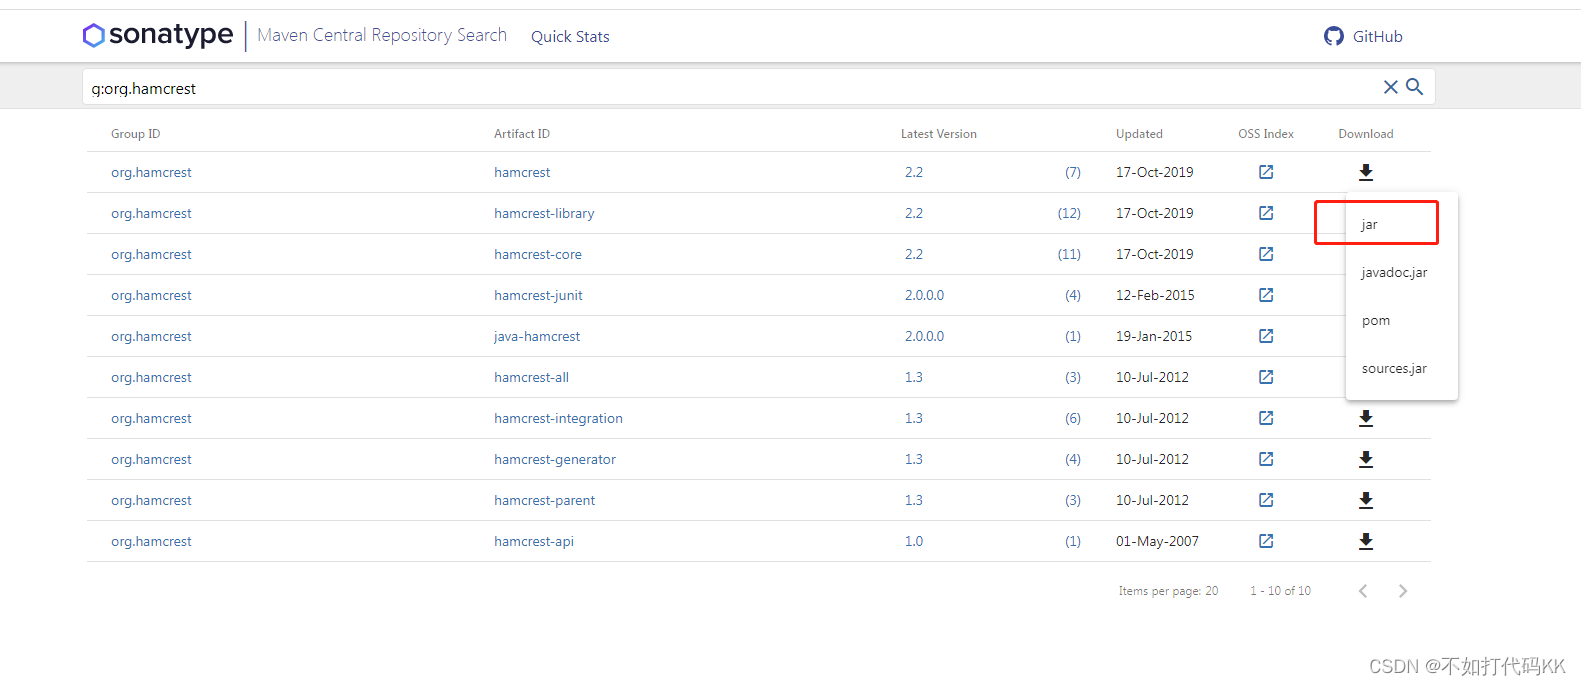Clear the search field with X icon
The width and height of the screenshot is (1581, 686).
point(1390,87)
